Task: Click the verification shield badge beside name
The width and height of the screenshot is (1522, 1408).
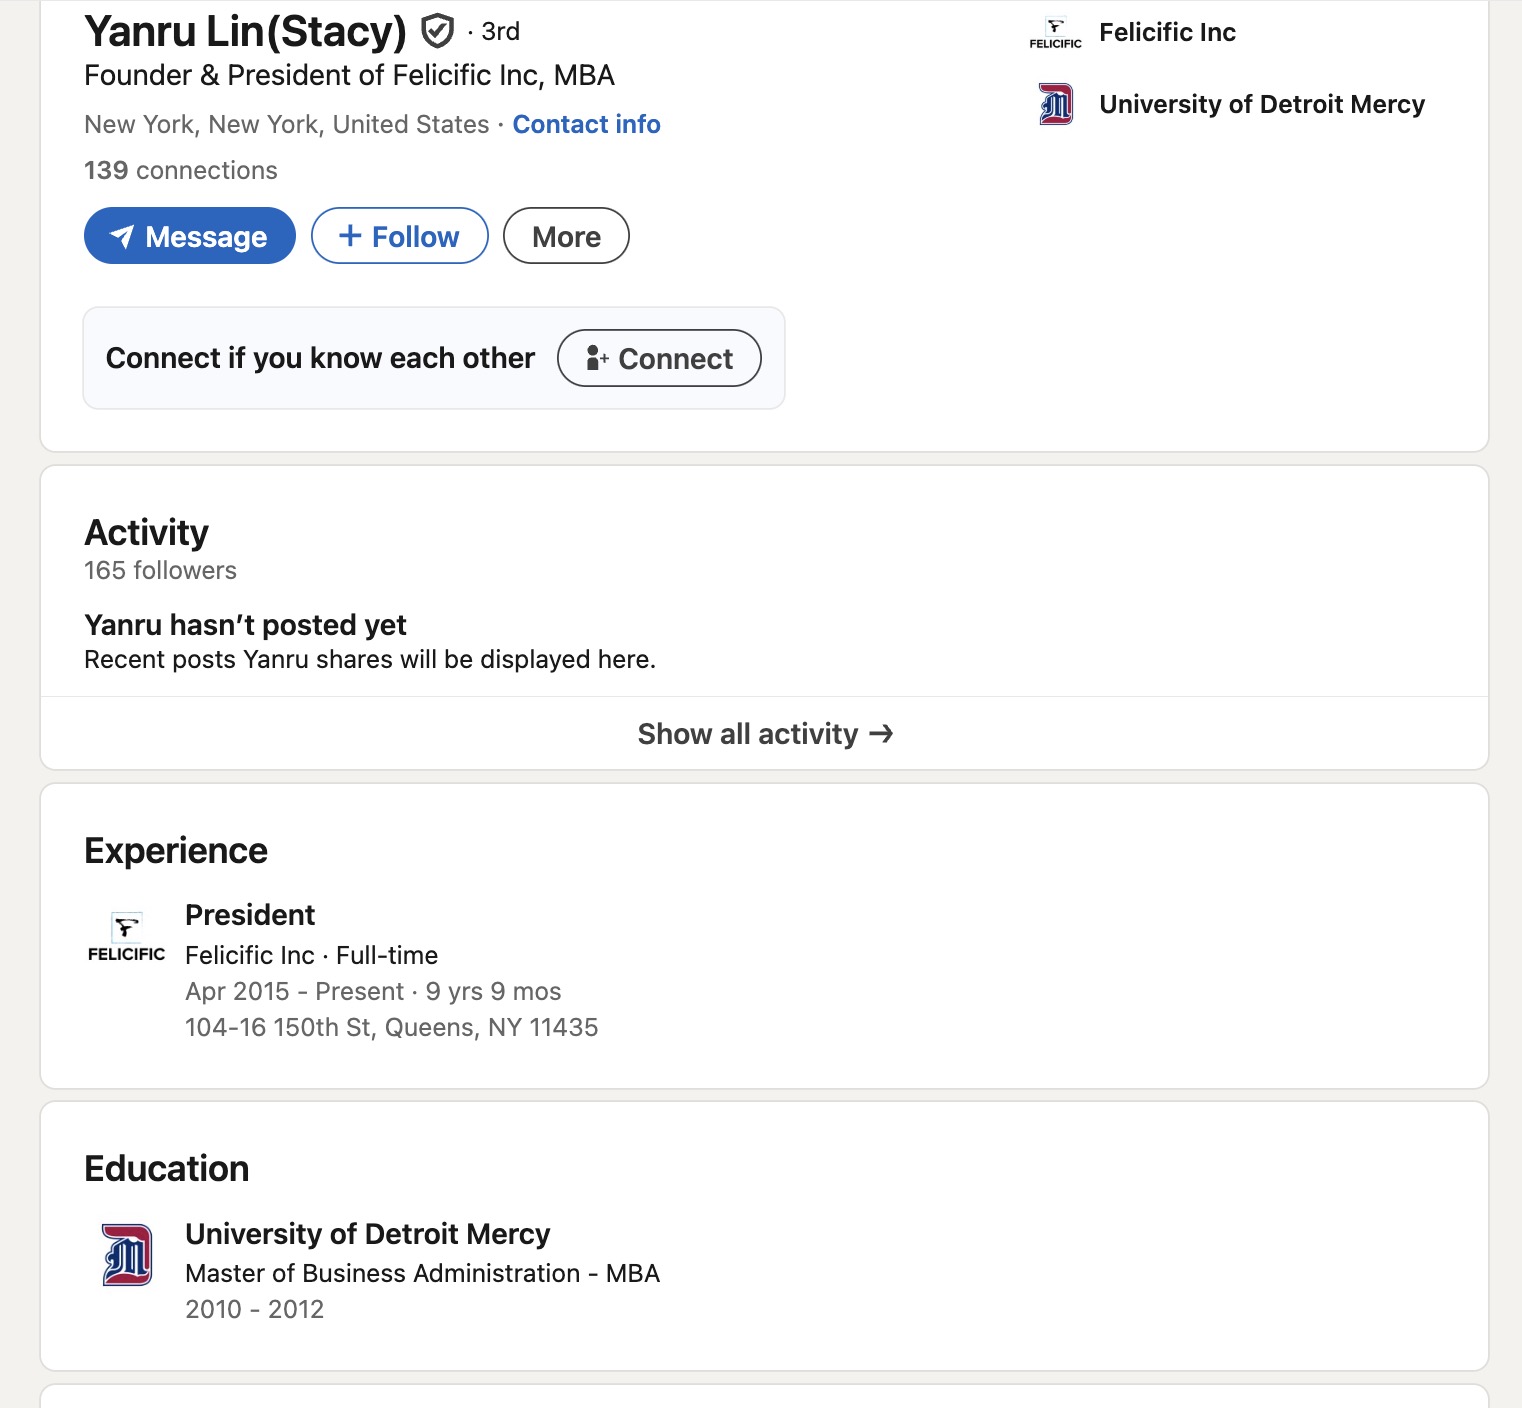Action: (x=437, y=32)
